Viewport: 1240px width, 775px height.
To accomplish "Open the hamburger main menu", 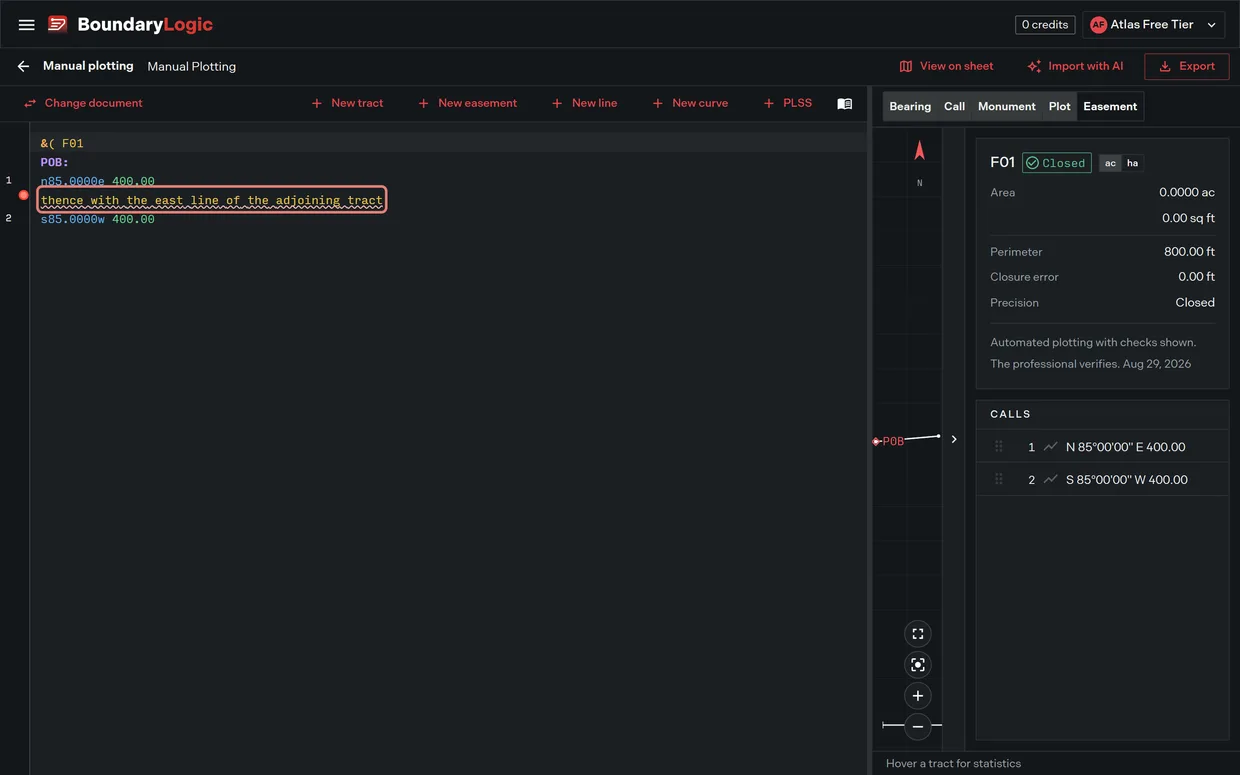I will (x=27, y=25).
